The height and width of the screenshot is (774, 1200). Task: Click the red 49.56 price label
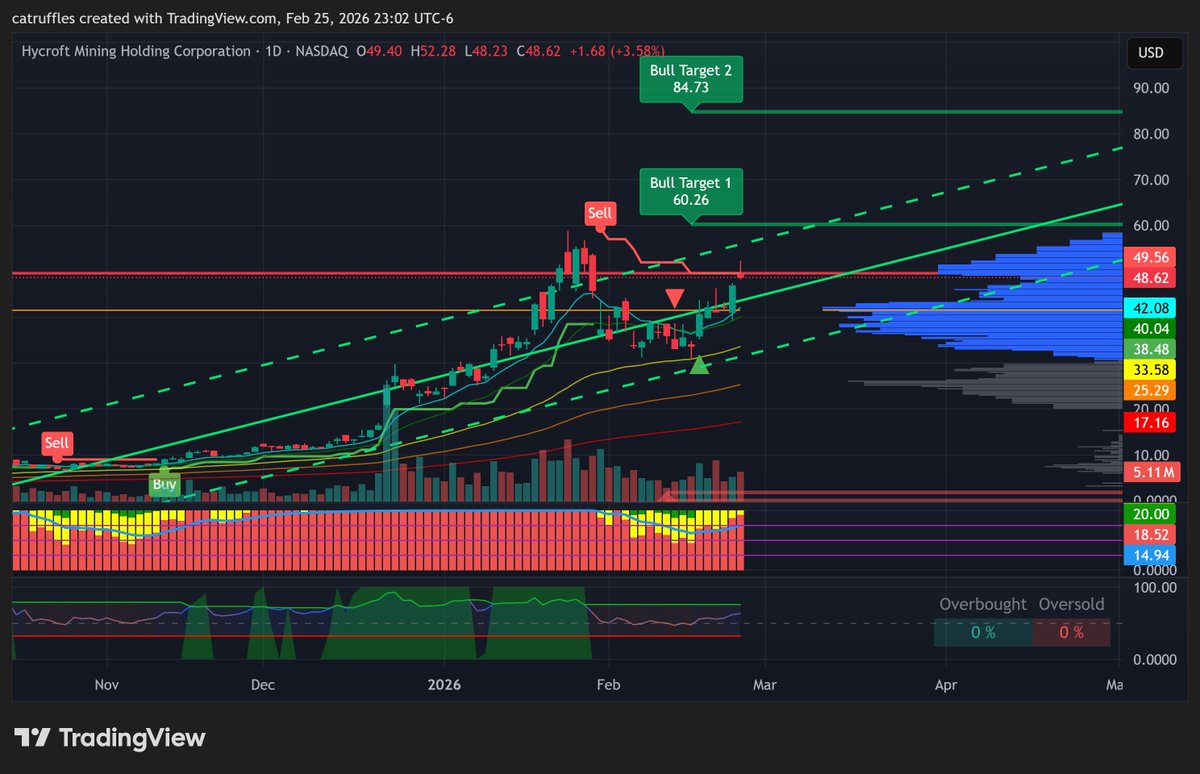pyautogui.click(x=1151, y=257)
